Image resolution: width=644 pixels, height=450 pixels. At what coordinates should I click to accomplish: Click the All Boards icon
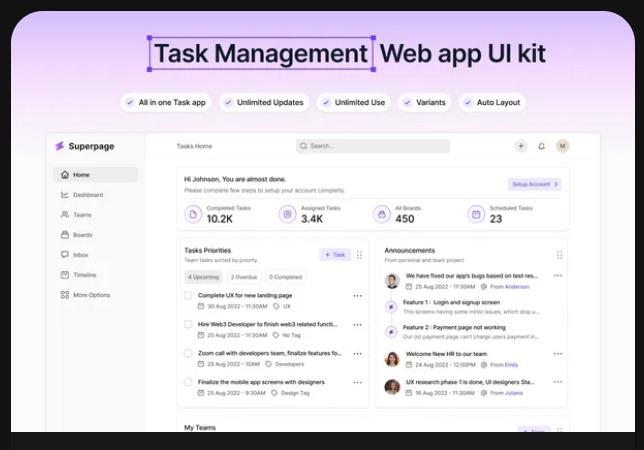(382, 214)
